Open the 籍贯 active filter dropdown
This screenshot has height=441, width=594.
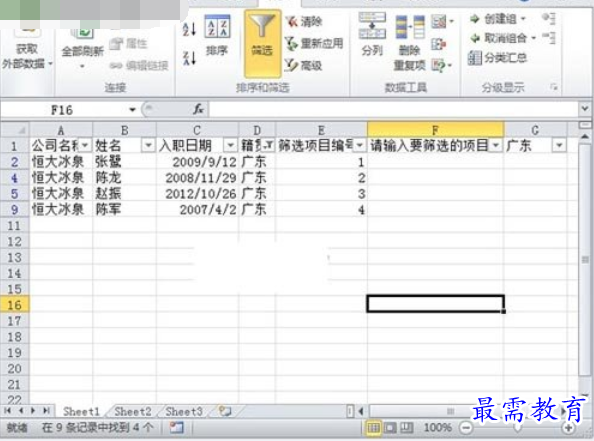(268, 145)
